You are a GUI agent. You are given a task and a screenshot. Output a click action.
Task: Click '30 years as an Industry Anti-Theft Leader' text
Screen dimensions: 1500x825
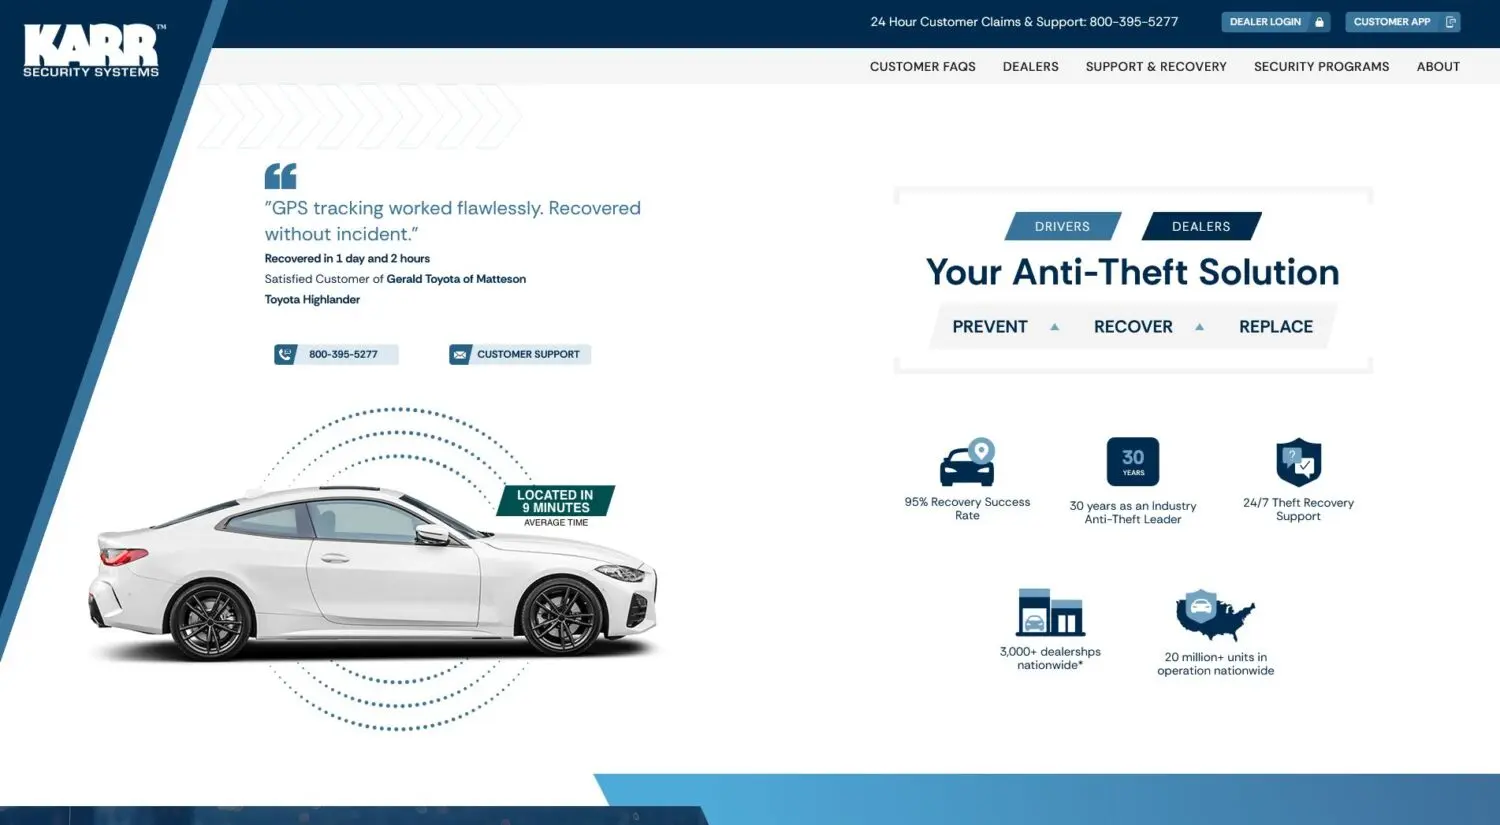(1133, 512)
